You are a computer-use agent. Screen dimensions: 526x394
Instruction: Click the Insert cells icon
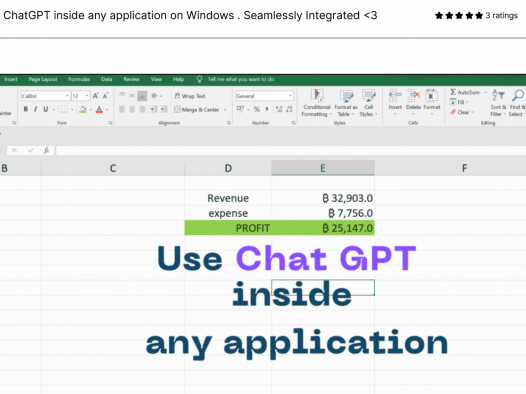point(395,96)
